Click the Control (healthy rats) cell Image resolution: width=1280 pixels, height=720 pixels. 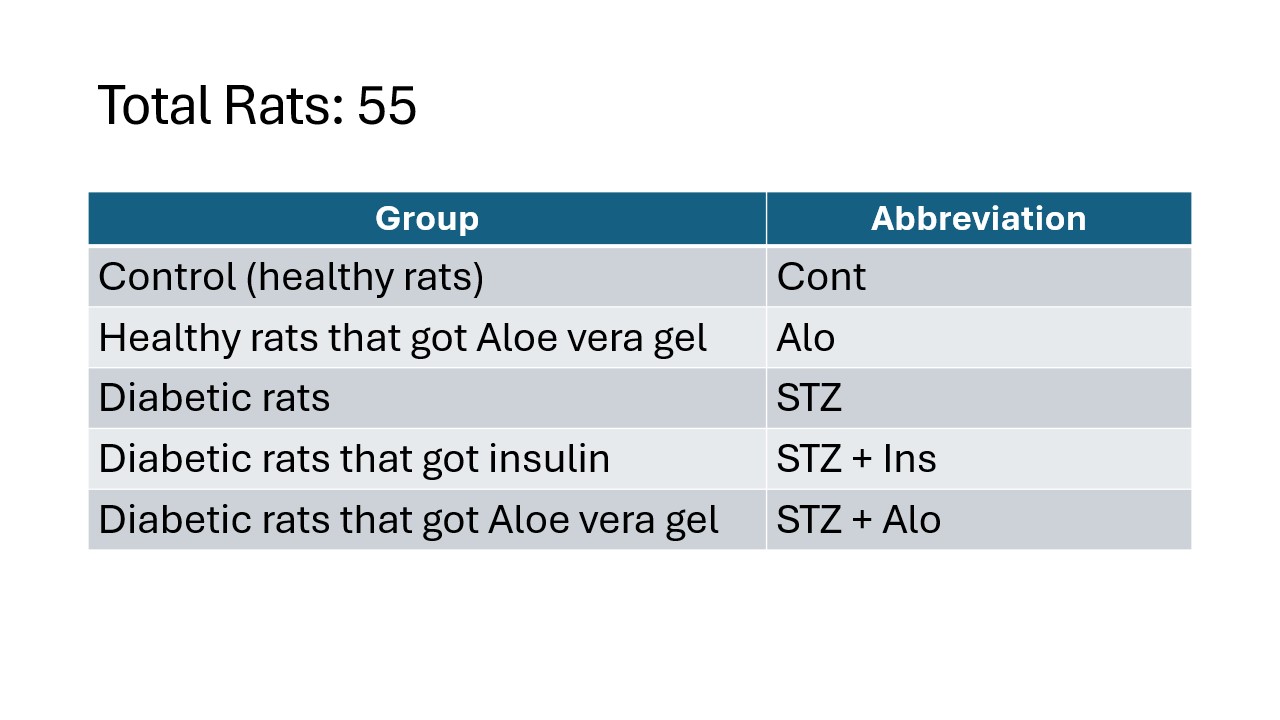pyautogui.click(x=427, y=276)
